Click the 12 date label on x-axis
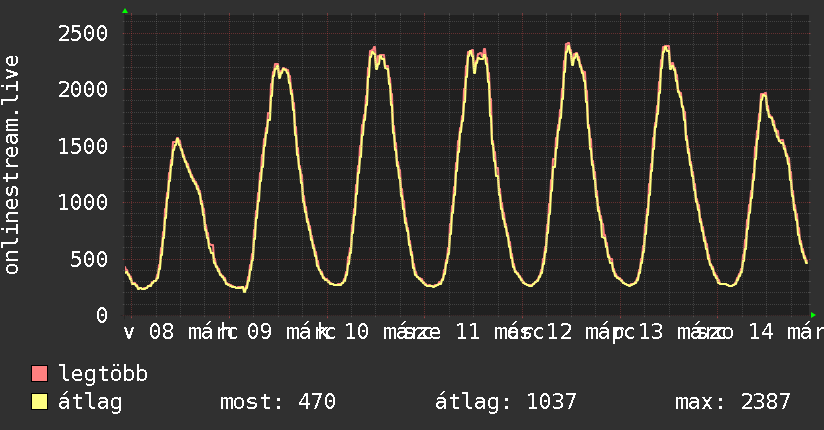824x430 pixels. coord(560,332)
